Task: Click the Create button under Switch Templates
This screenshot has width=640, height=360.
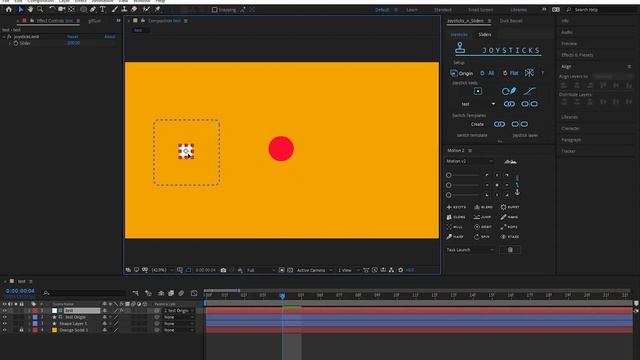Action: [477, 124]
